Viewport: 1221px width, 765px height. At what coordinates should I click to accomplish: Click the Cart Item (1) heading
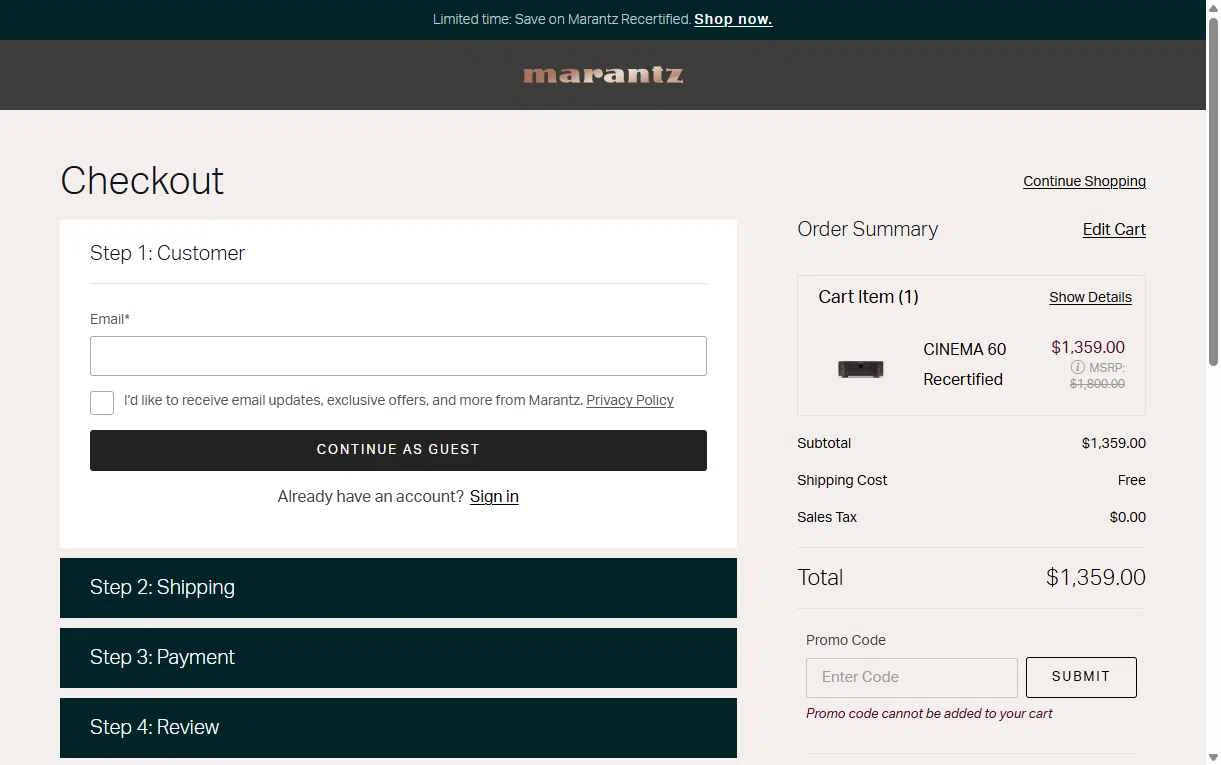coord(868,297)
